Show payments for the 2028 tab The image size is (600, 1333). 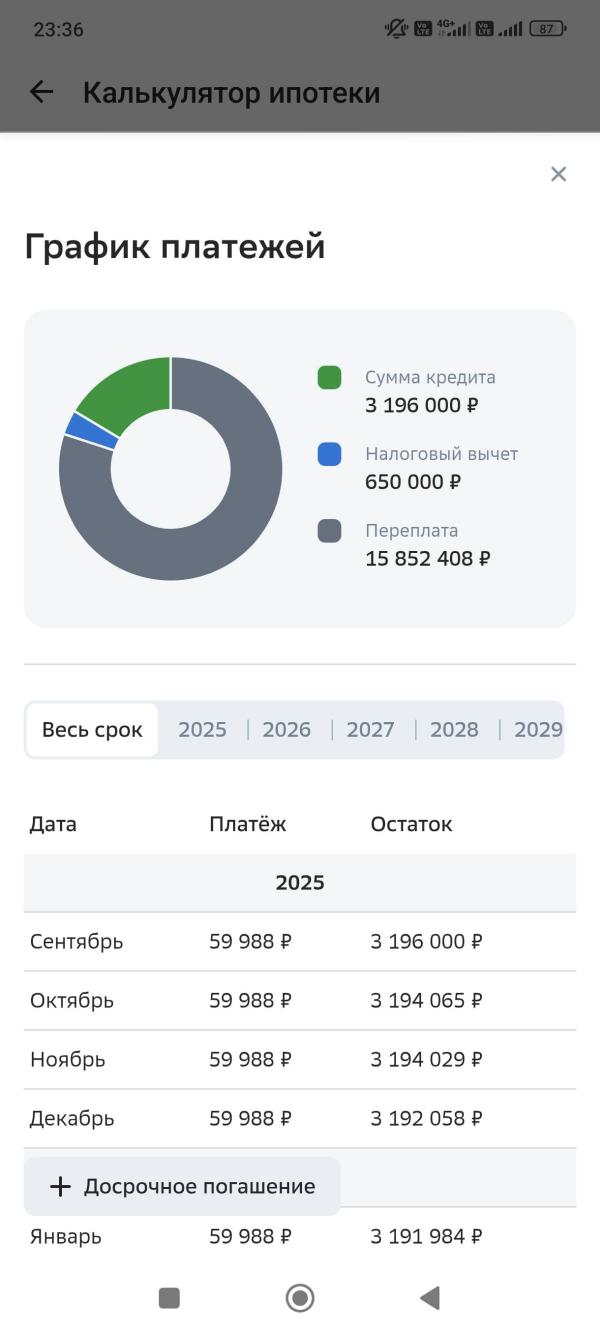pos(454,730)
